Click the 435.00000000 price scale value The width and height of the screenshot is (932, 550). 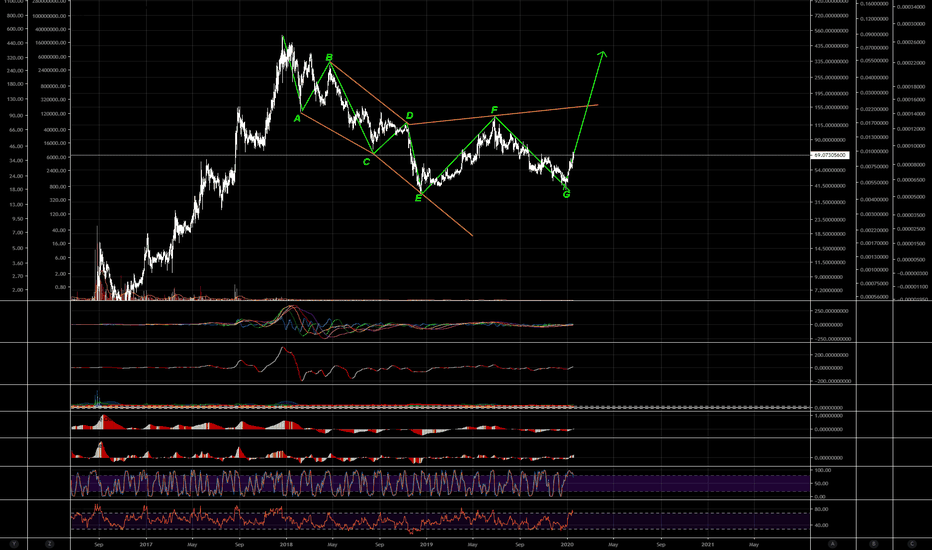point(832,46)
